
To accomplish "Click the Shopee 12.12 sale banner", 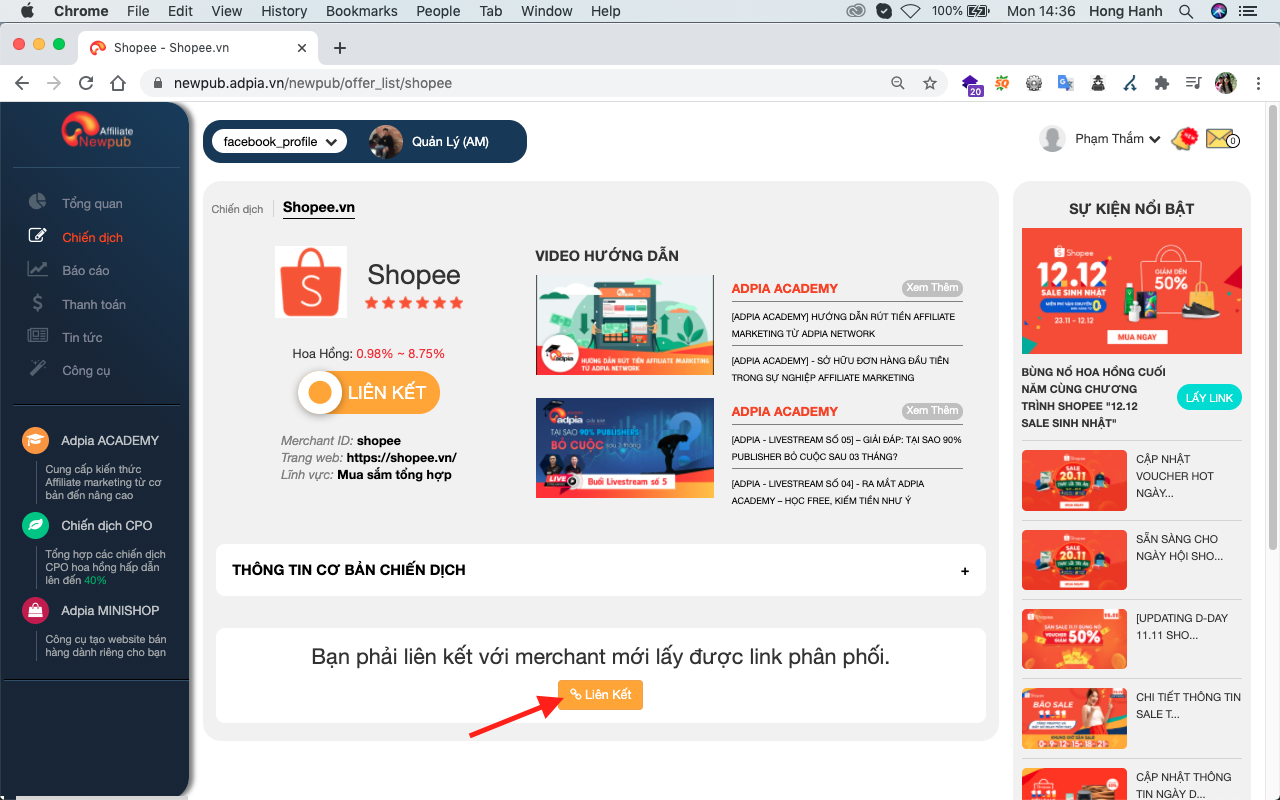I will coord(1132,291).
